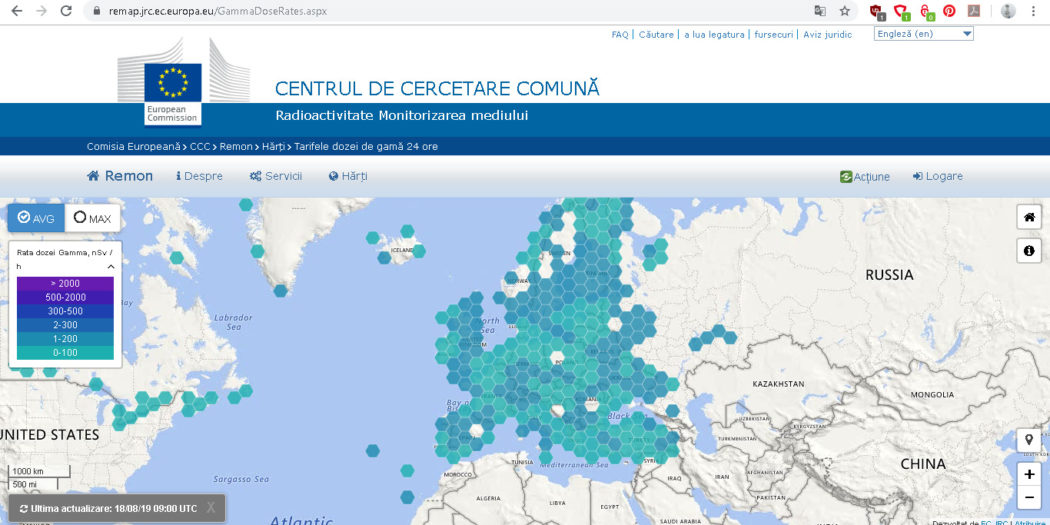The height and width of the screenshot is (525, 1050).
Task: Zoom in with the plus button
Action: point(1028,474)
